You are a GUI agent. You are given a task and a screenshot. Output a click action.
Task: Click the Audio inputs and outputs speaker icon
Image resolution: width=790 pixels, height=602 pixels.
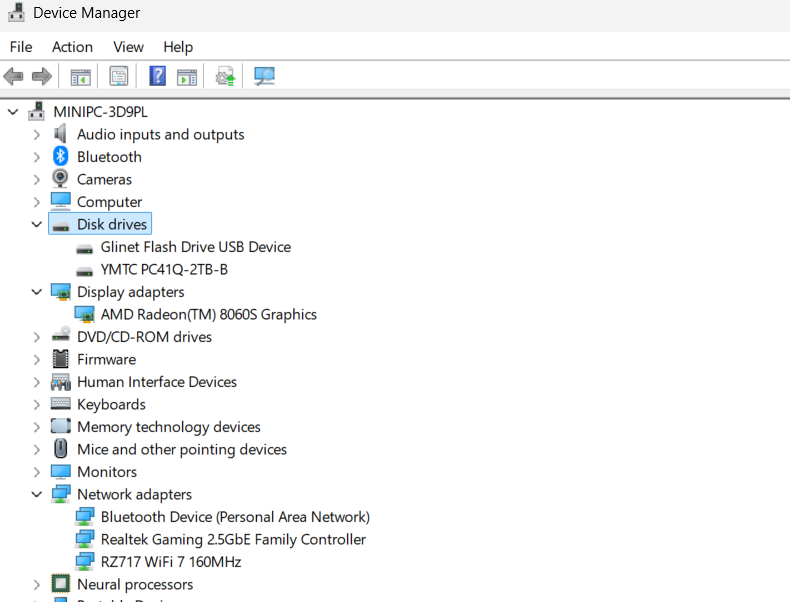(x=60, y=134)
